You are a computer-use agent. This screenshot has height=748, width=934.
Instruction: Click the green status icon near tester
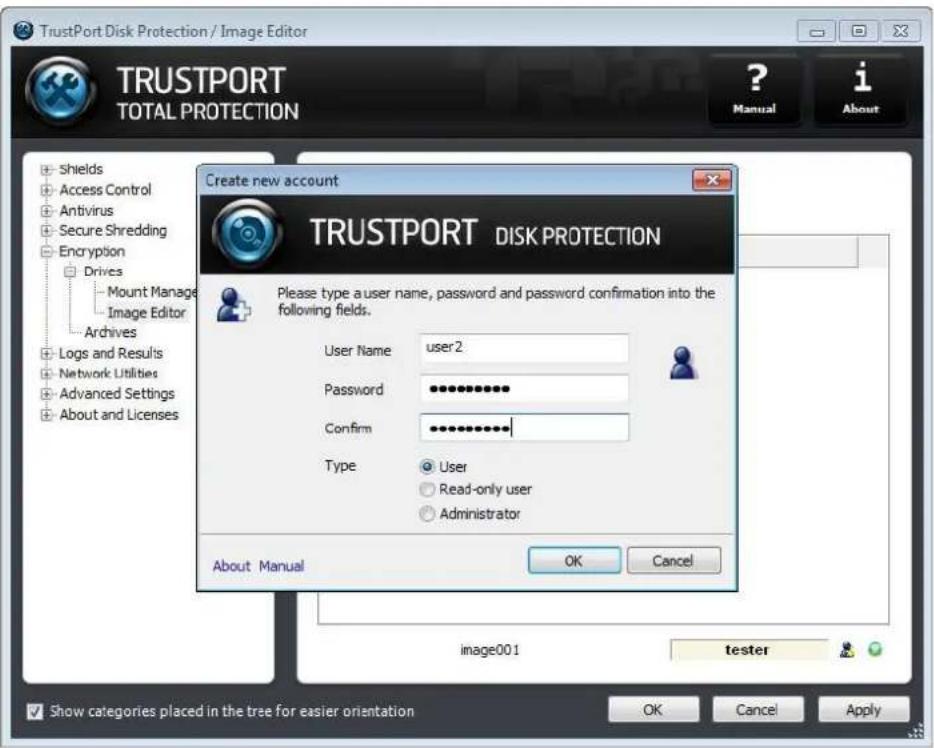[x=874, y=649]
